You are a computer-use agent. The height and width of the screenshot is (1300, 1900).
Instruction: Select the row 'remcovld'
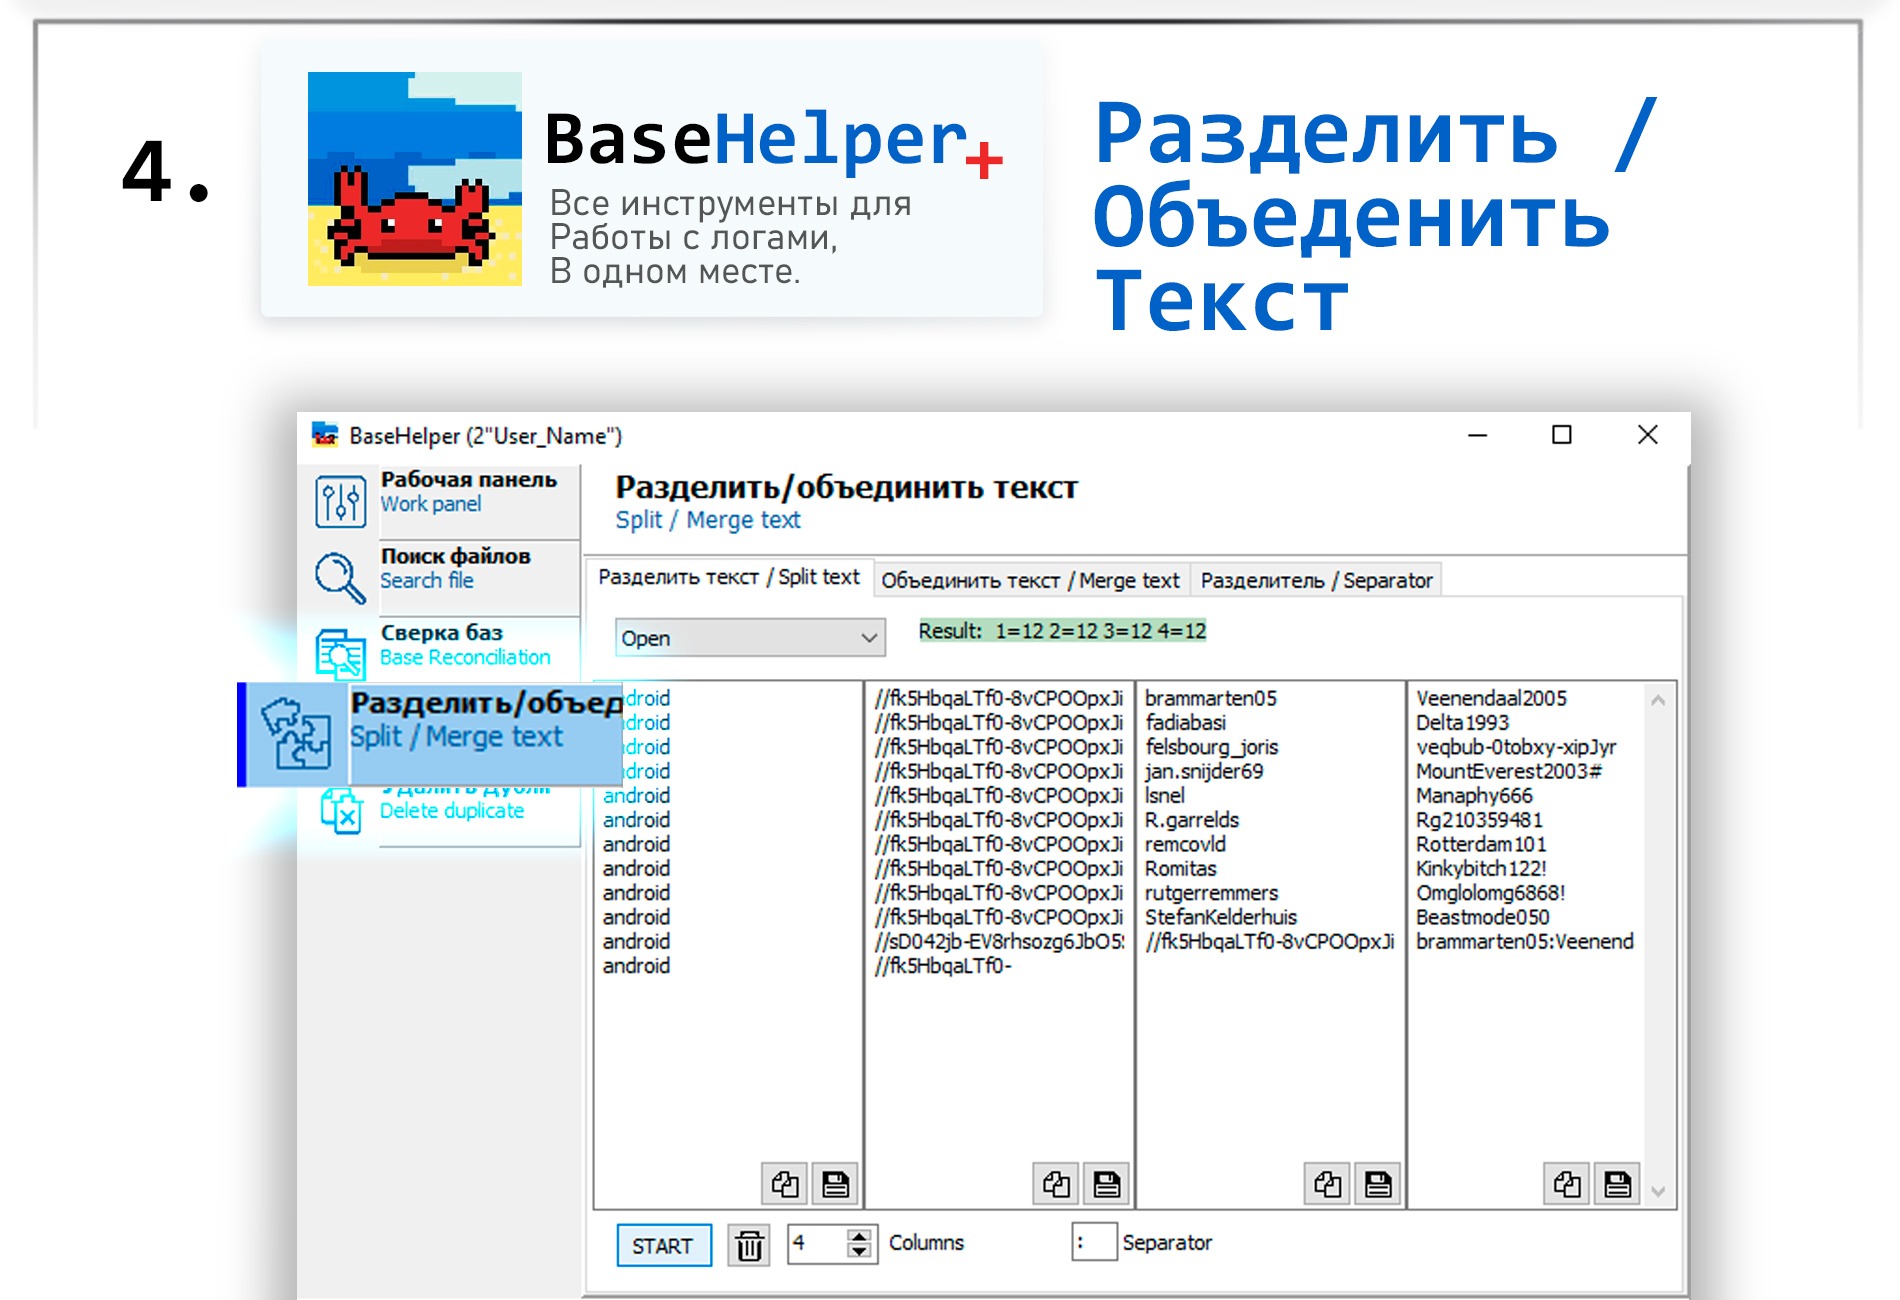click(x=1185, y=844)
